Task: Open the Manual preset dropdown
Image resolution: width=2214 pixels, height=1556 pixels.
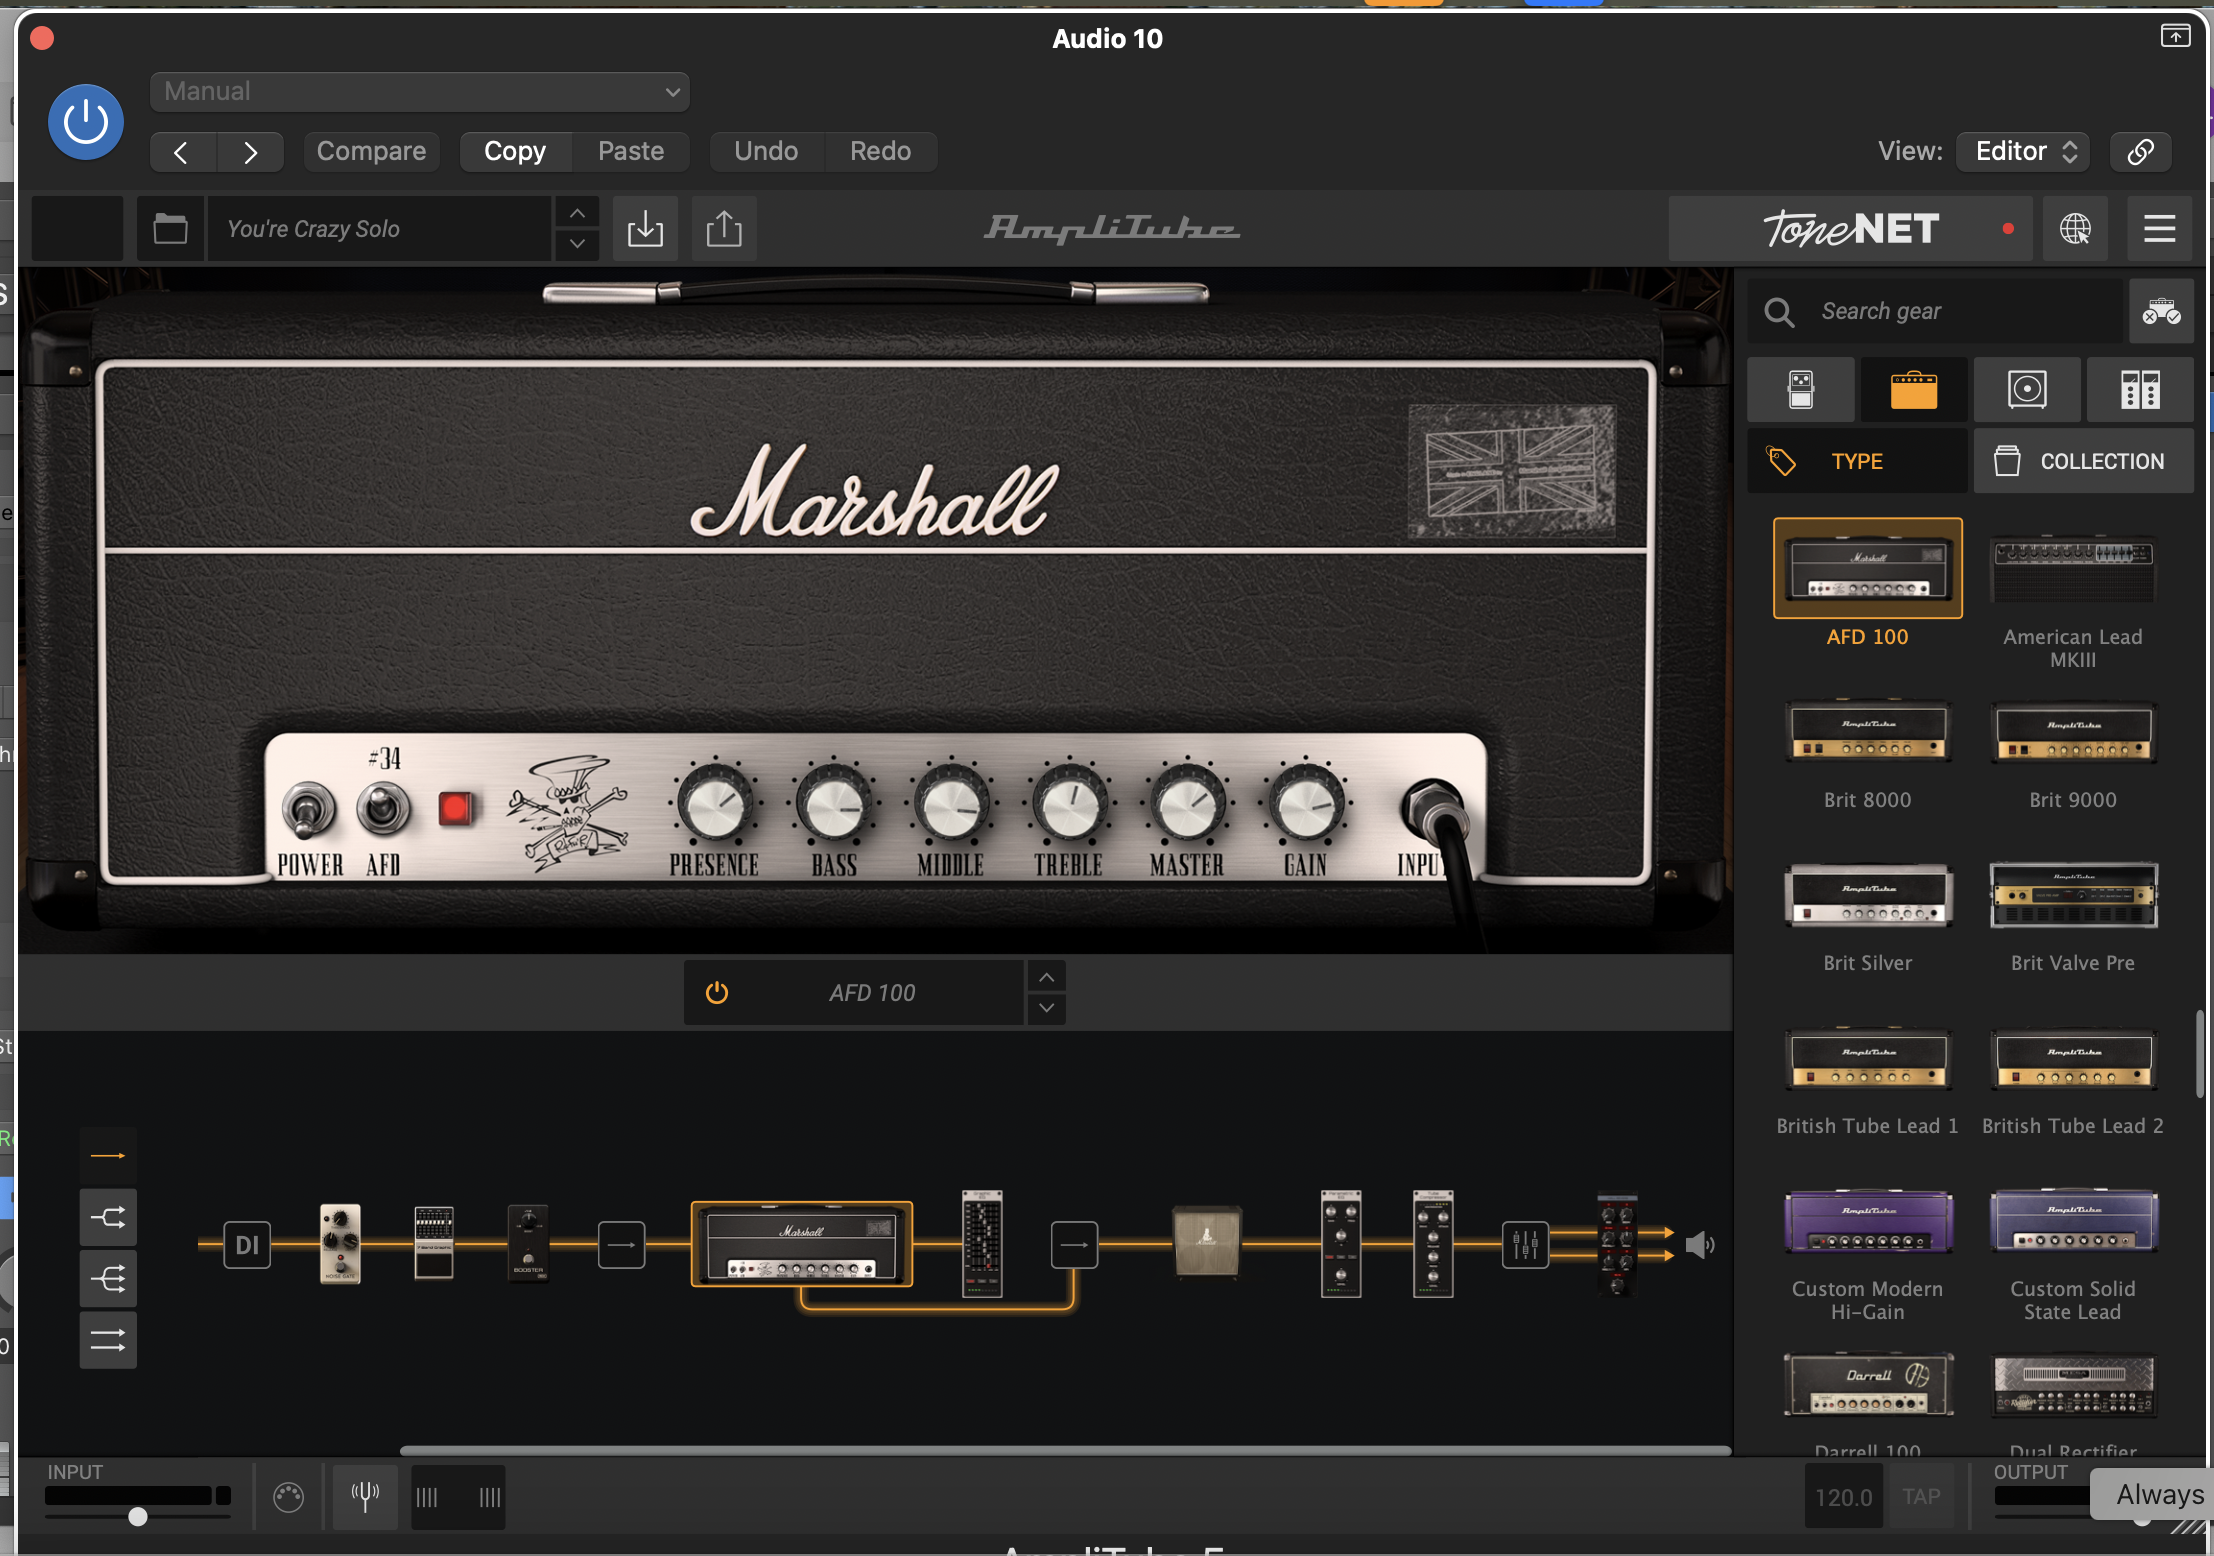Action: [x=419, y=92]
